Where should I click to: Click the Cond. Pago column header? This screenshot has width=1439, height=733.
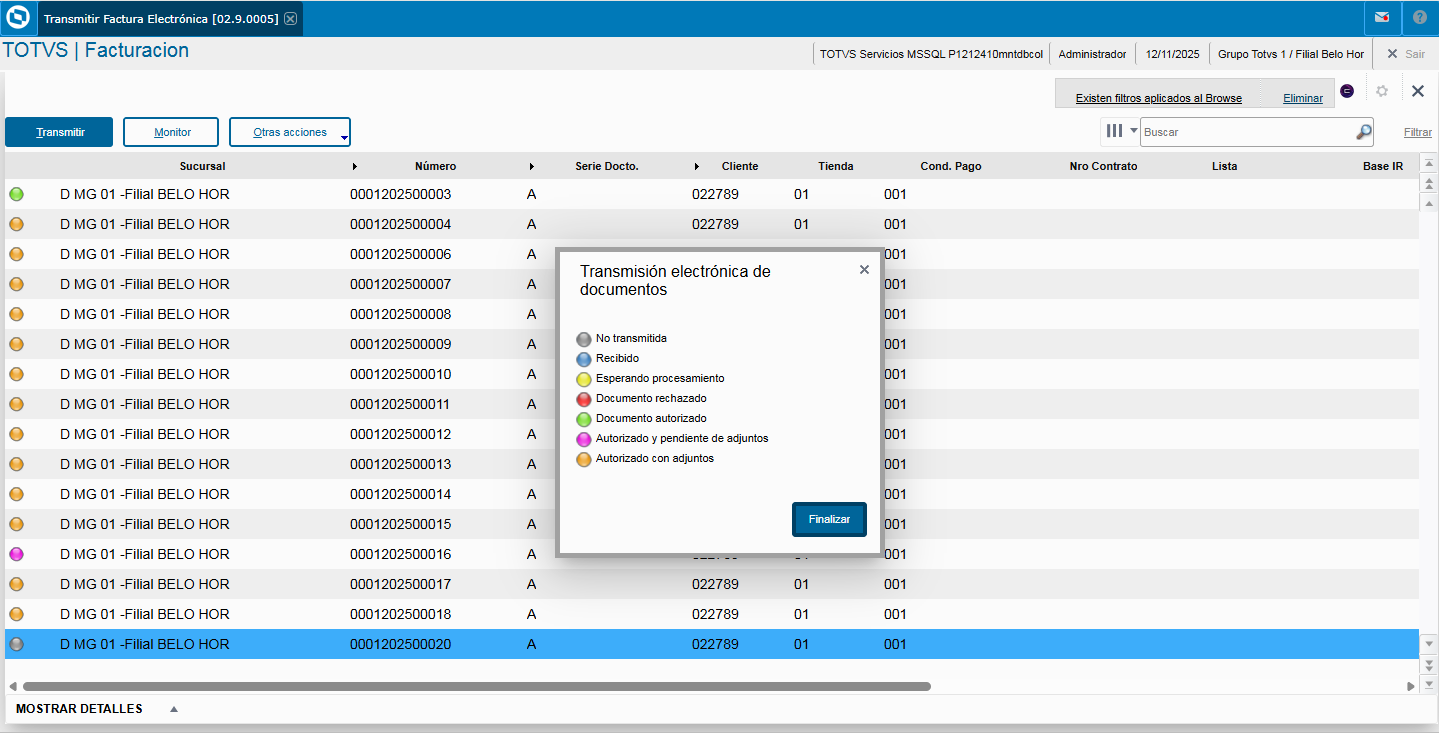pyautogui.click(x=951, y=166)
